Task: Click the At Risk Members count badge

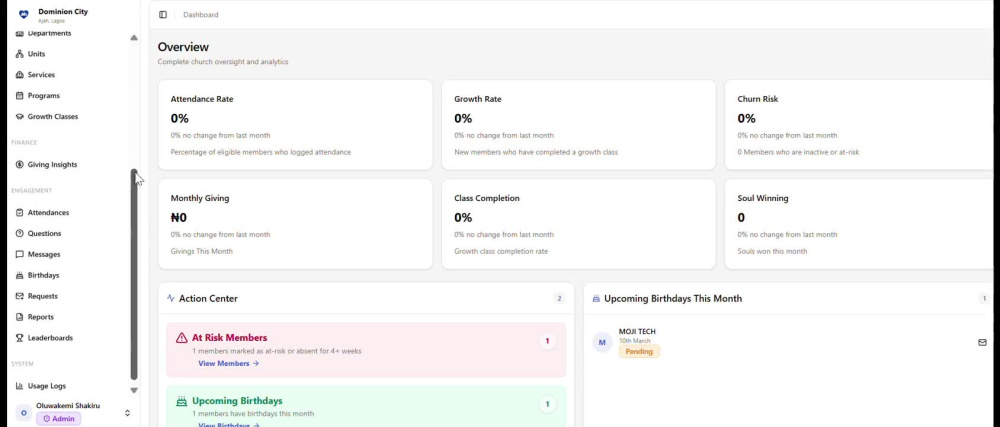Action: tap(547, 341)
